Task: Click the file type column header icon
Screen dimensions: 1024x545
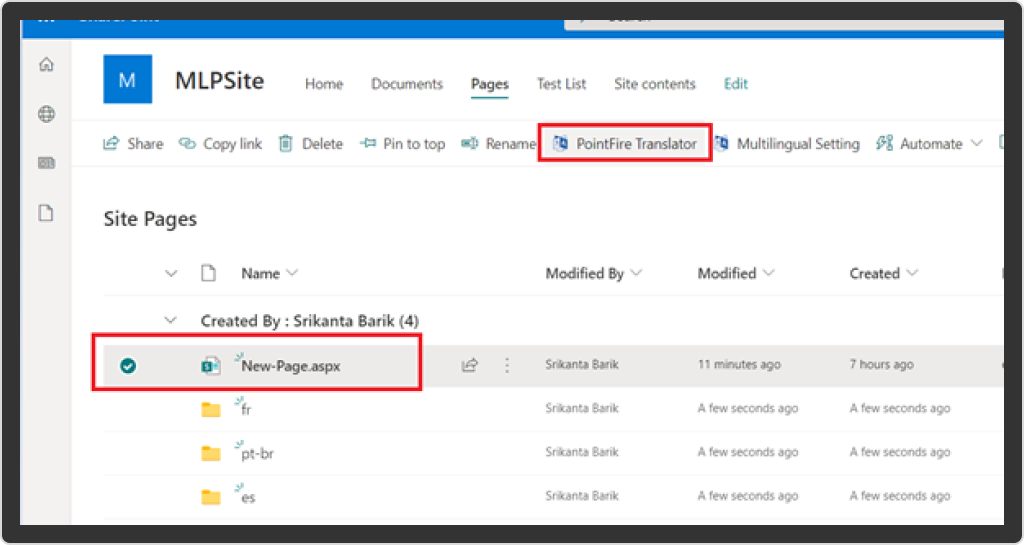Action: [208, 273]
